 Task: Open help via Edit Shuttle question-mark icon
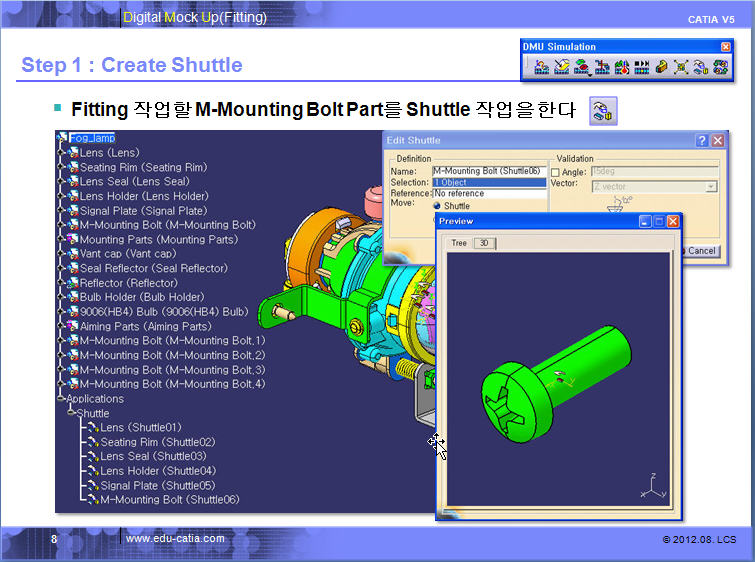point(702,141)
